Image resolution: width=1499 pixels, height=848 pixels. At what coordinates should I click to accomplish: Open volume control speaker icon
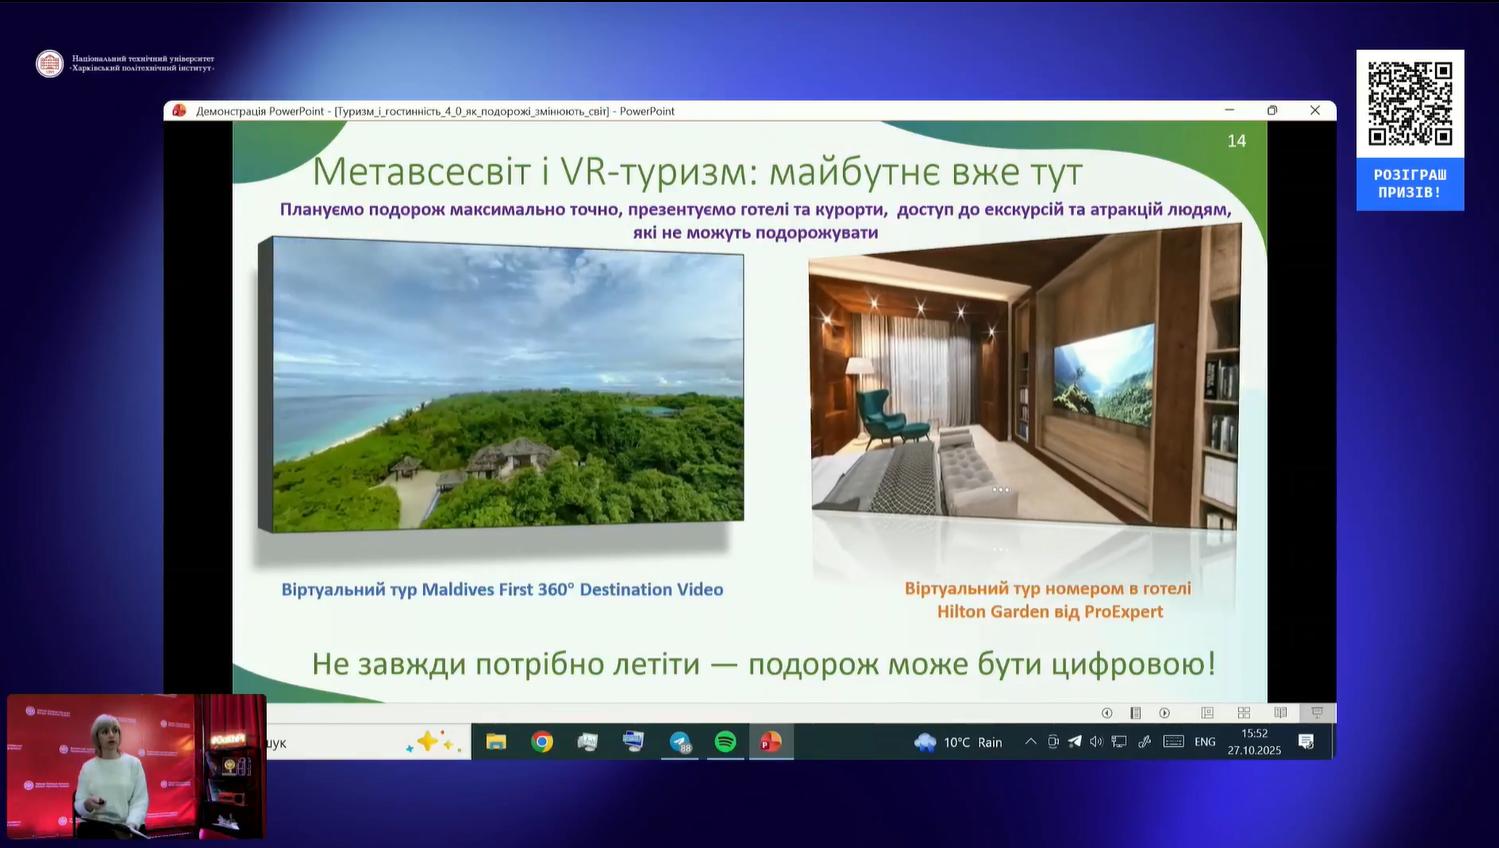click(x=1096, y=742)
